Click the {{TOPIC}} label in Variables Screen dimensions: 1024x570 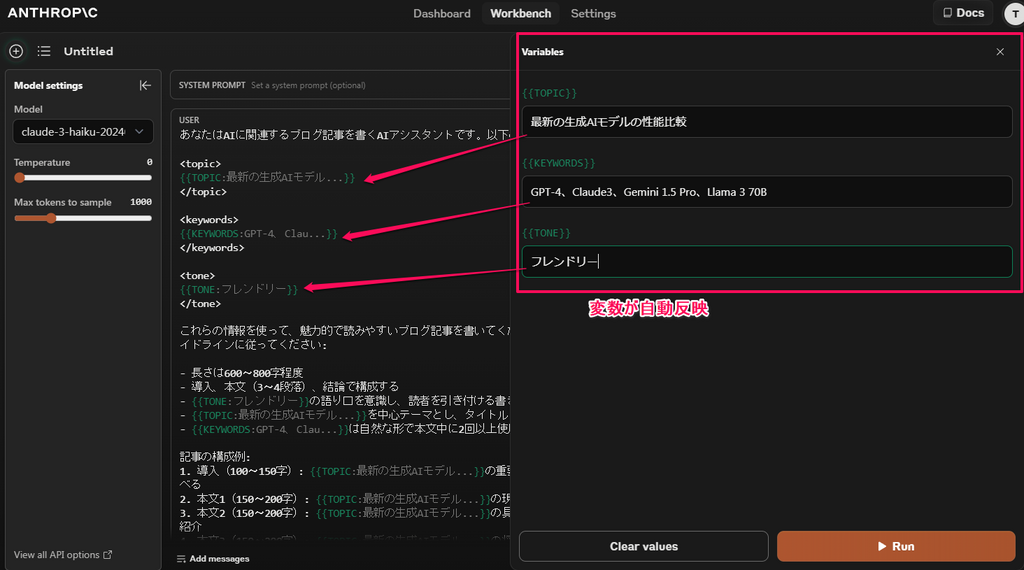point(549,93)
